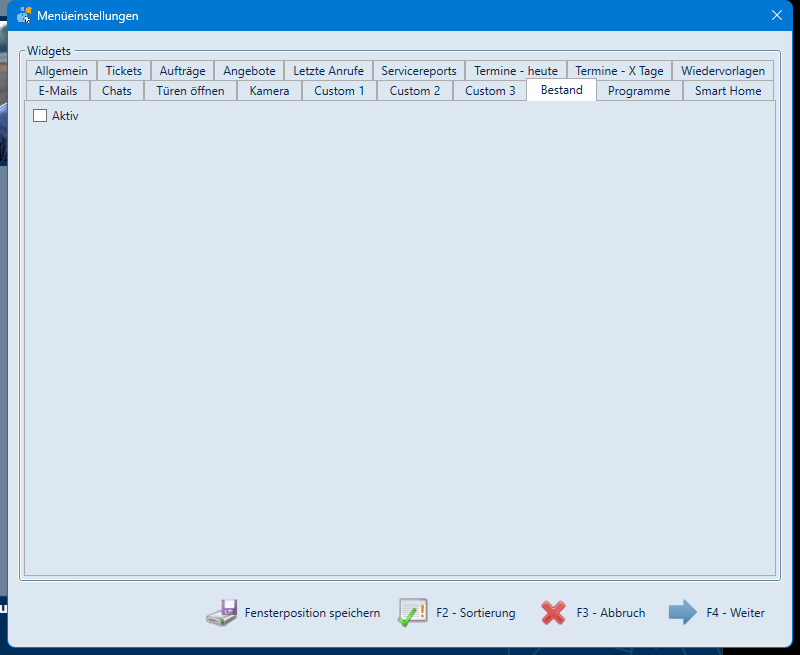Image resolution: width=800 pixels, height=655 pixels.
Task: Click the blue arrow Weiter icon
Action: (x=683, y=612)
